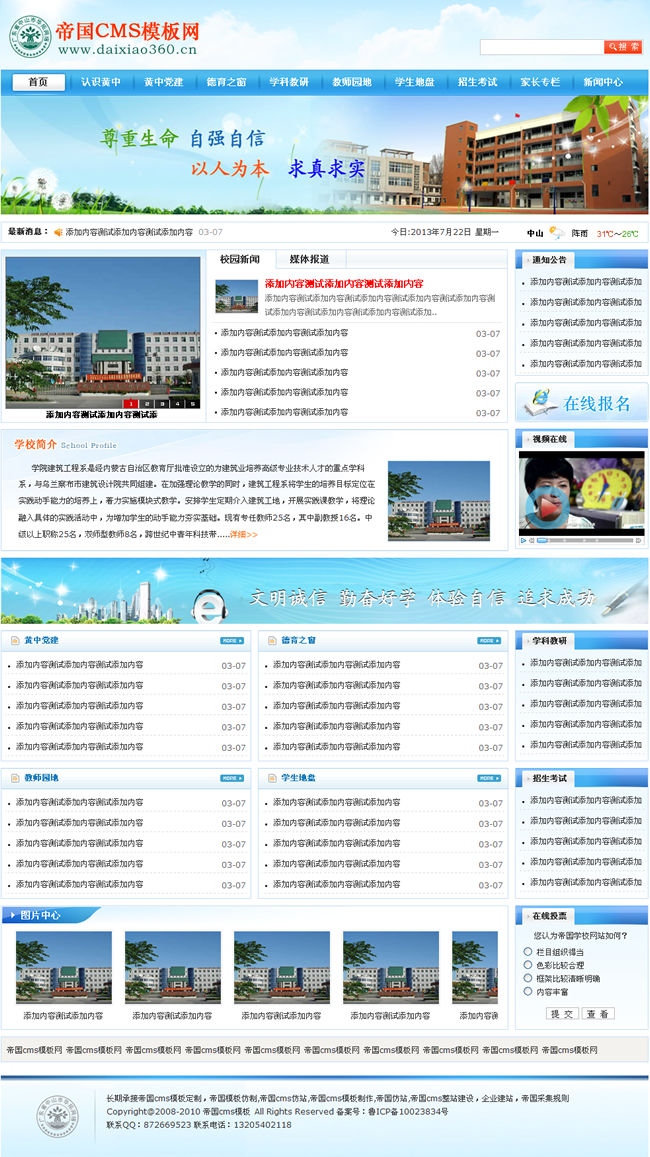This screenshot has height=1157, width=650.
Task: Open the 招生考试 navigation menu item
Action: pos(477,82)
